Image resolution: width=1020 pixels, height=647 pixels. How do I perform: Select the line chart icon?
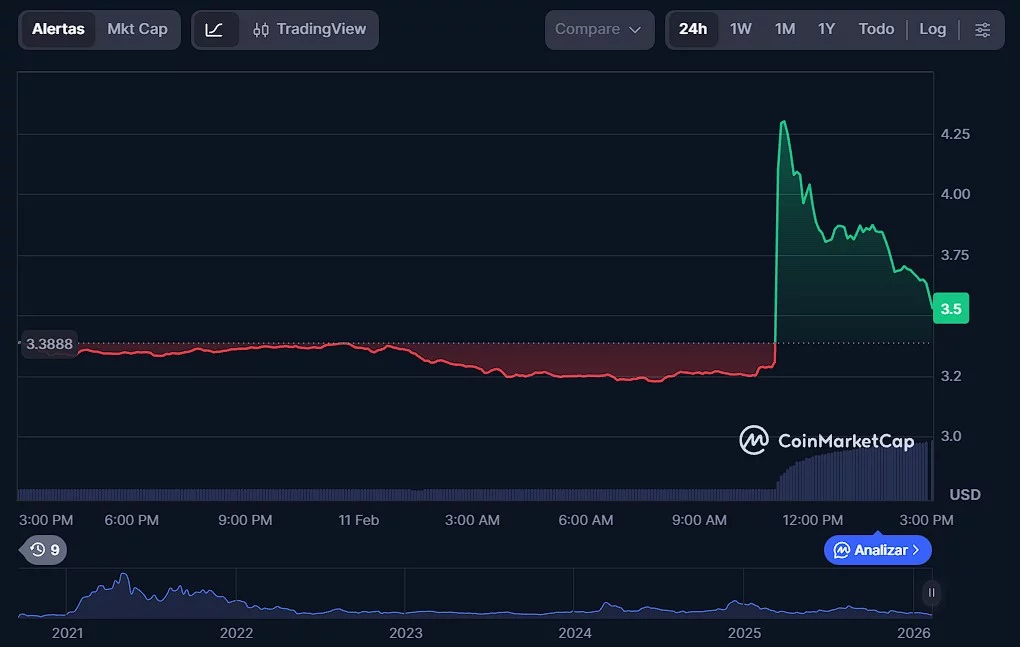(214, 30)
